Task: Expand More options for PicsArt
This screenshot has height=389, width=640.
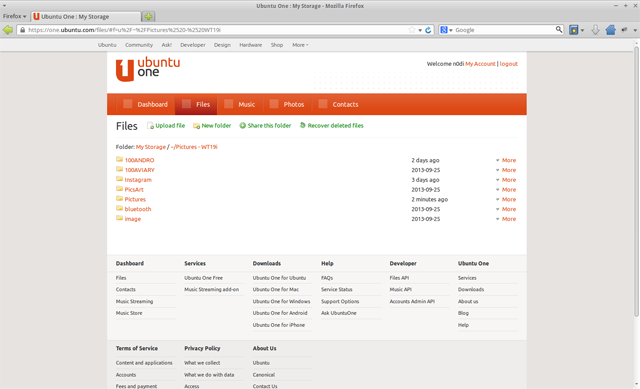Action: [x=506, y=190]
